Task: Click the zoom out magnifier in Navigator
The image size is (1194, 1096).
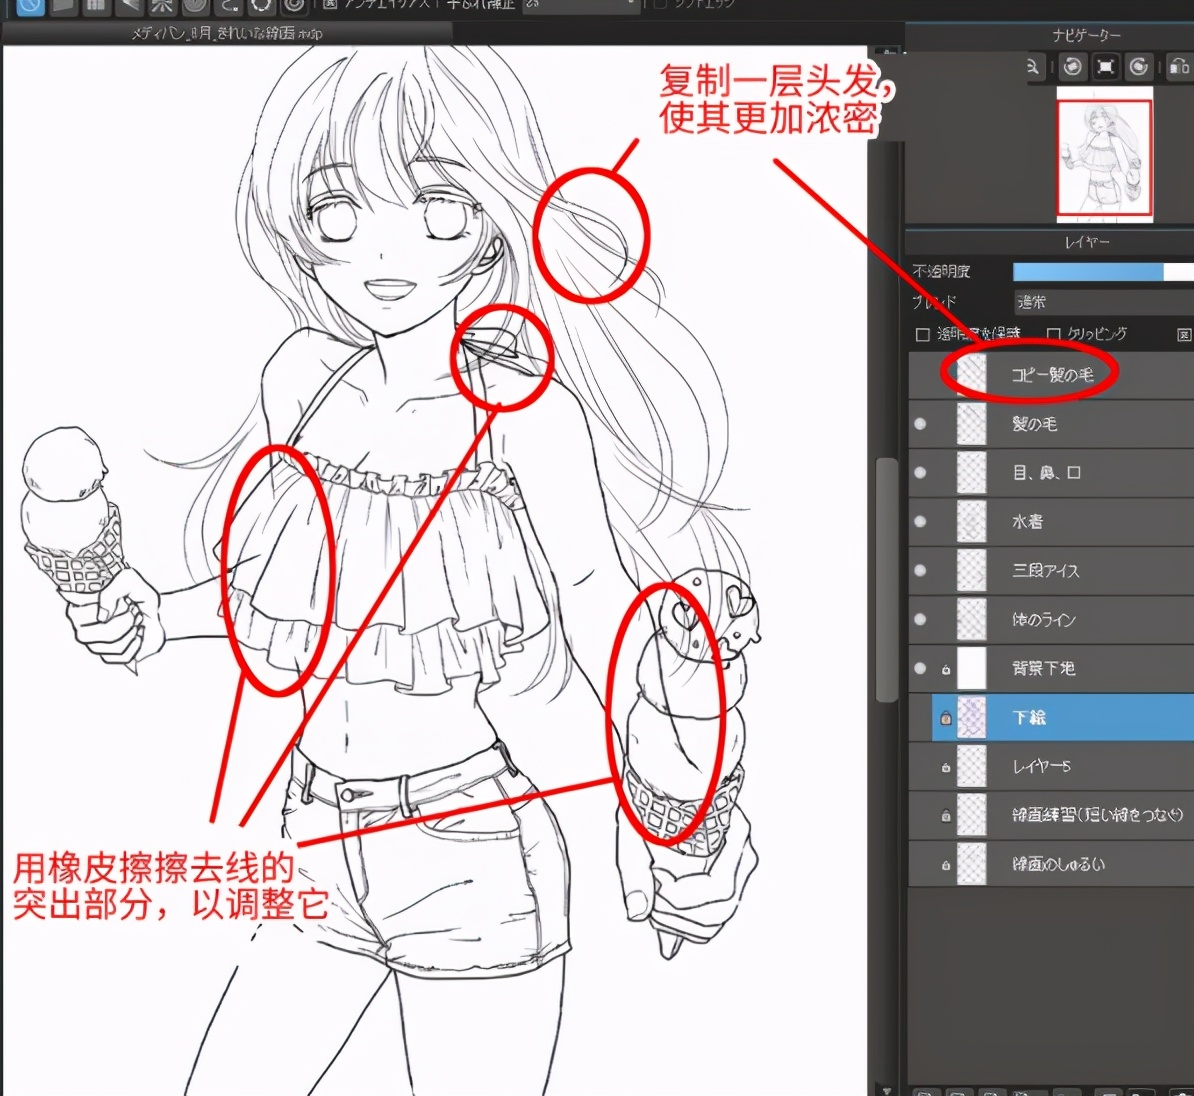Action: (1033, 67)
